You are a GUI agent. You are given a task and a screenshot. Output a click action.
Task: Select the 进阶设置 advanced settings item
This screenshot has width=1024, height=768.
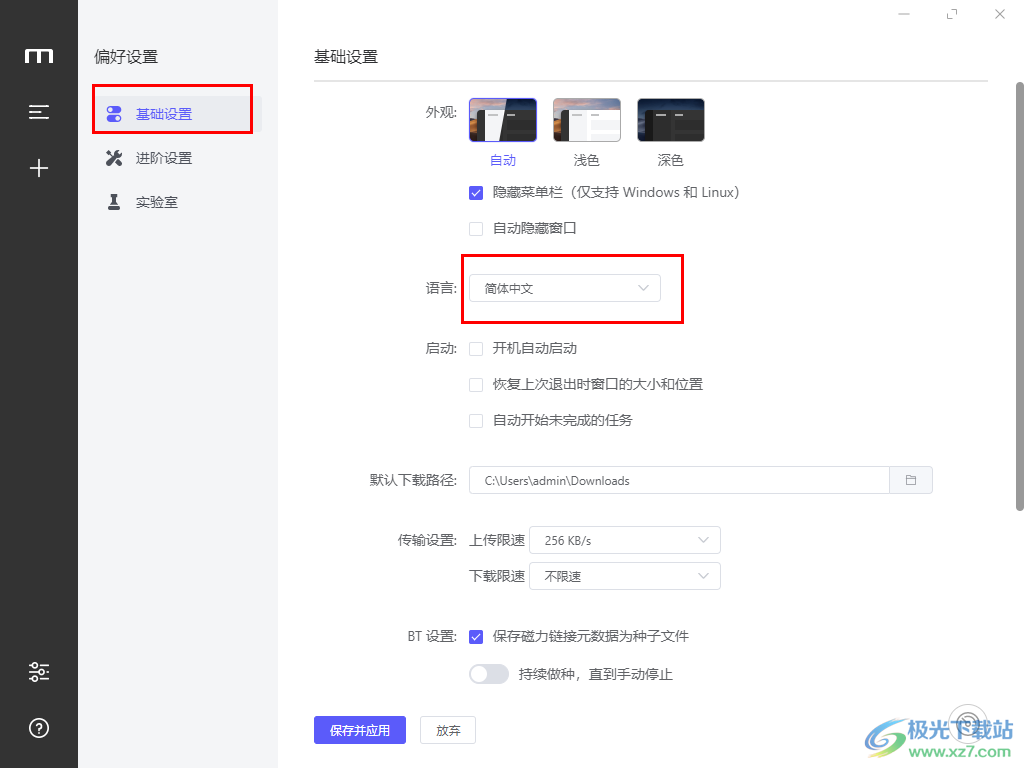[x=163, y=158]
